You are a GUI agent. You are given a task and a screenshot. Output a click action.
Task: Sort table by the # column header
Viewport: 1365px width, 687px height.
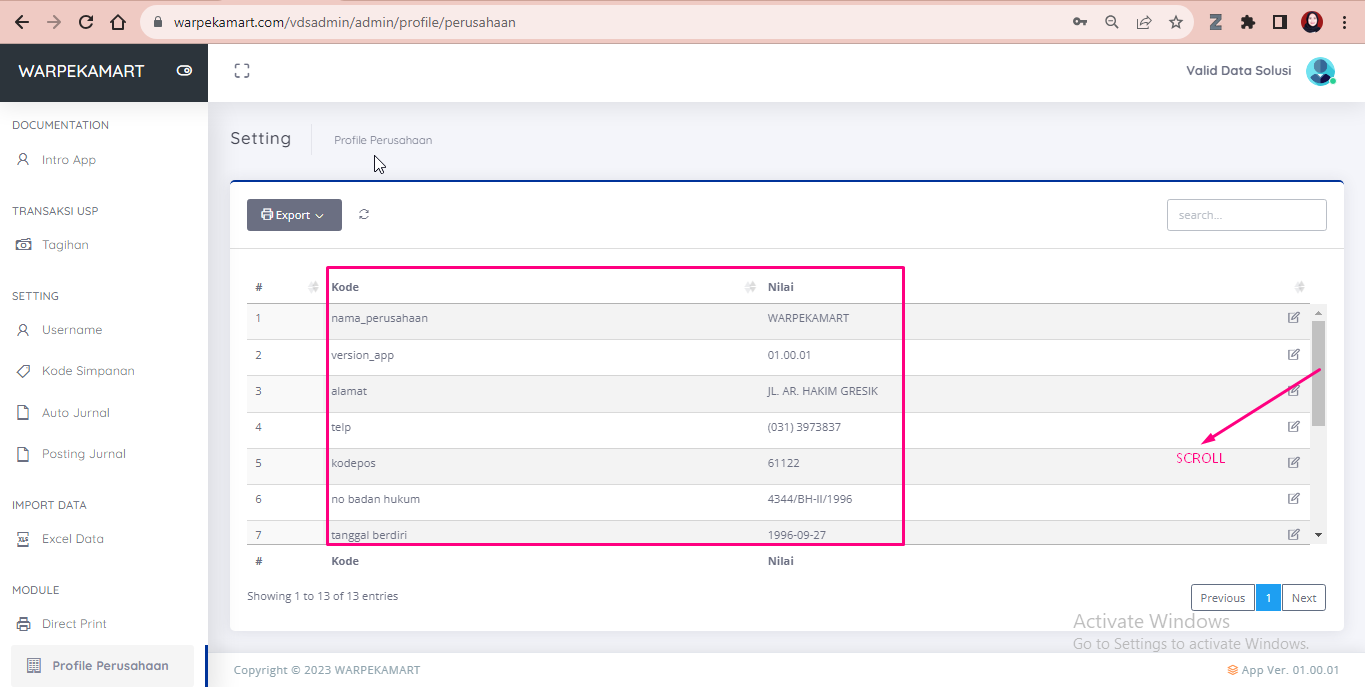coord(285,287)
